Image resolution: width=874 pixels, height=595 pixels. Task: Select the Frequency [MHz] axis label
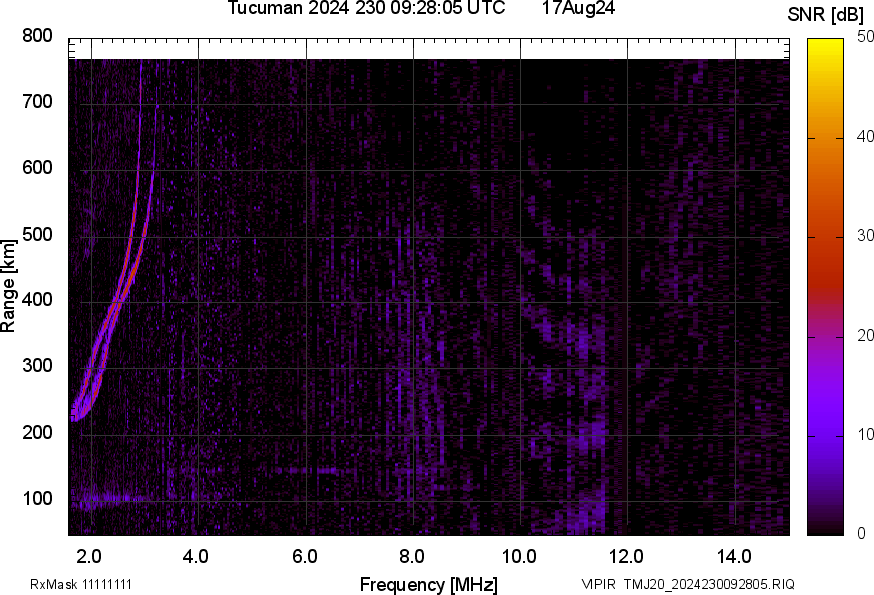[428, 584]
